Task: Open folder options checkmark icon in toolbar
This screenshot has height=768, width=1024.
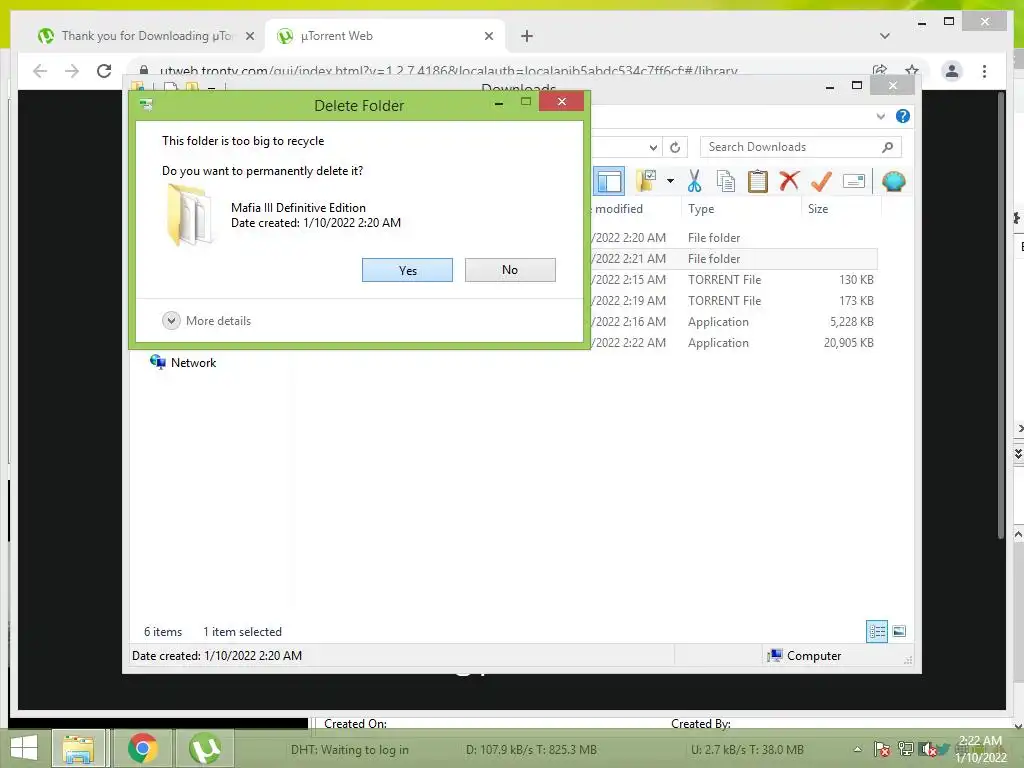Action: click(646, 181)
